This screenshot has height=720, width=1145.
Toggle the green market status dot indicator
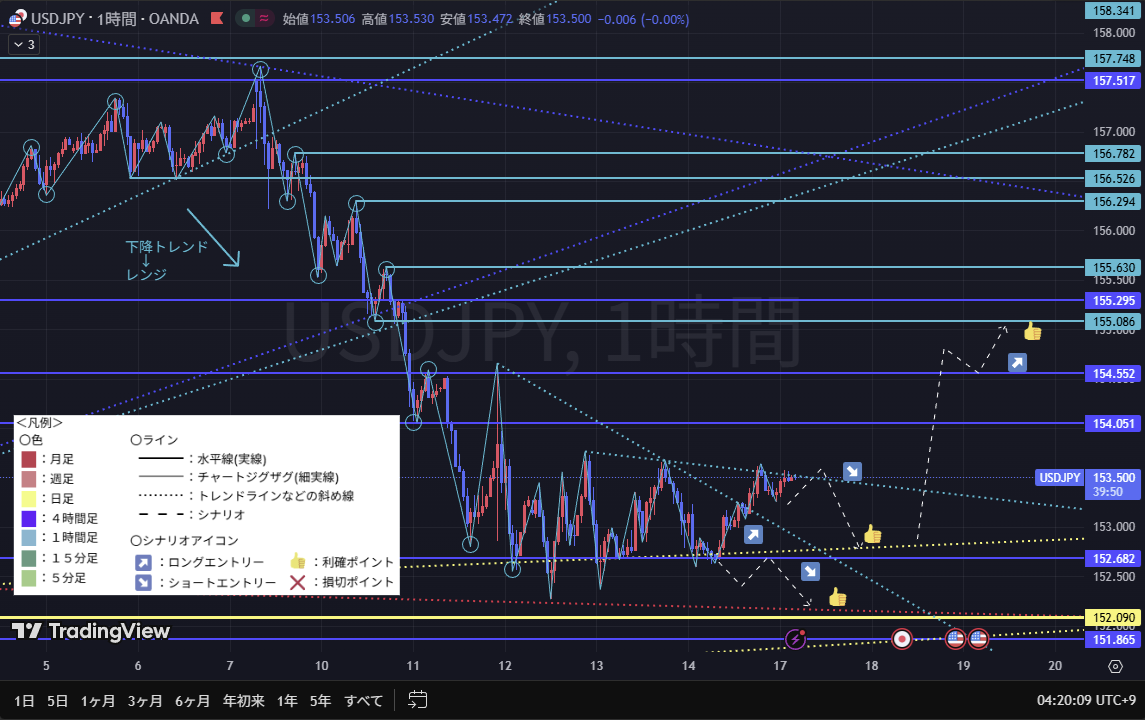pos(244,19)
